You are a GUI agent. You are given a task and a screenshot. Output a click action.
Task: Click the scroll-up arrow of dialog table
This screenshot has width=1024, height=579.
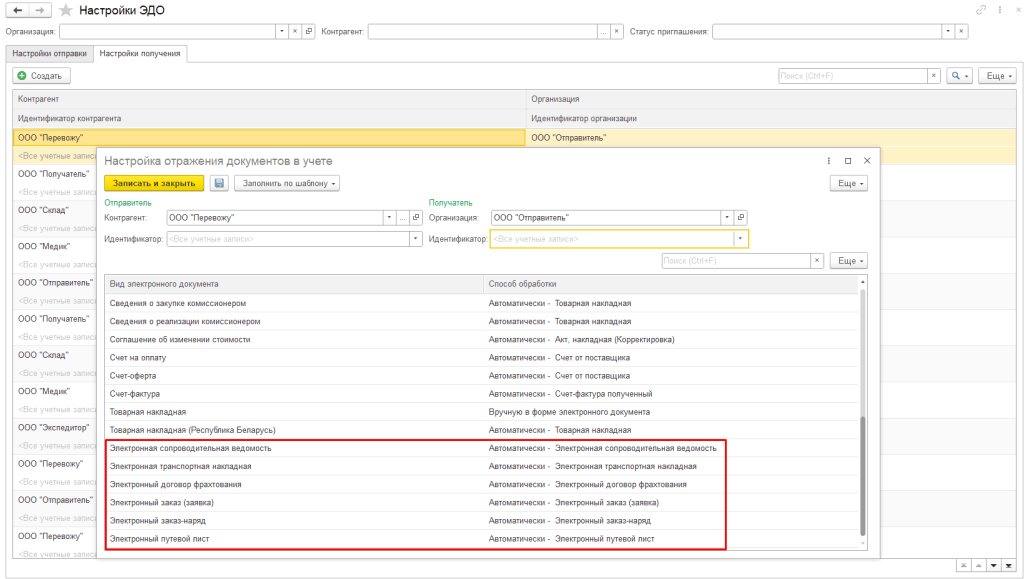[x=863, y=281]
